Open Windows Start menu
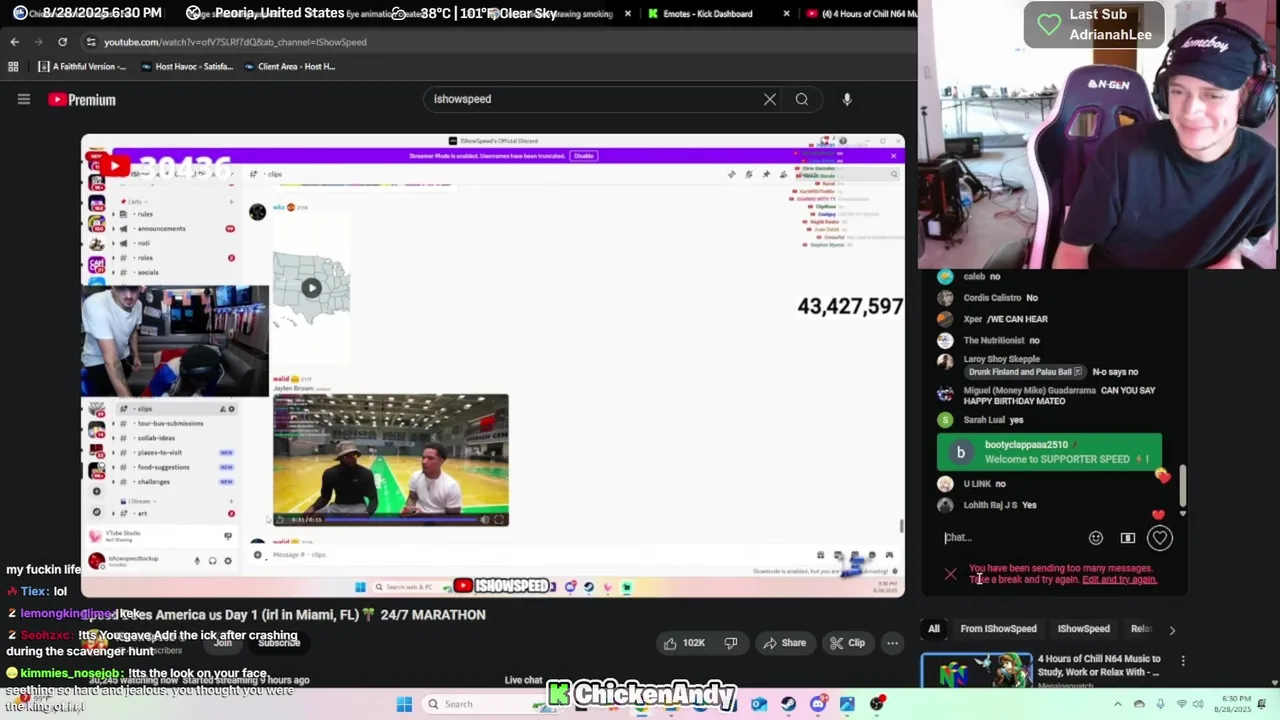Viewport: 1280px width, 720px height. coord(404,704)
